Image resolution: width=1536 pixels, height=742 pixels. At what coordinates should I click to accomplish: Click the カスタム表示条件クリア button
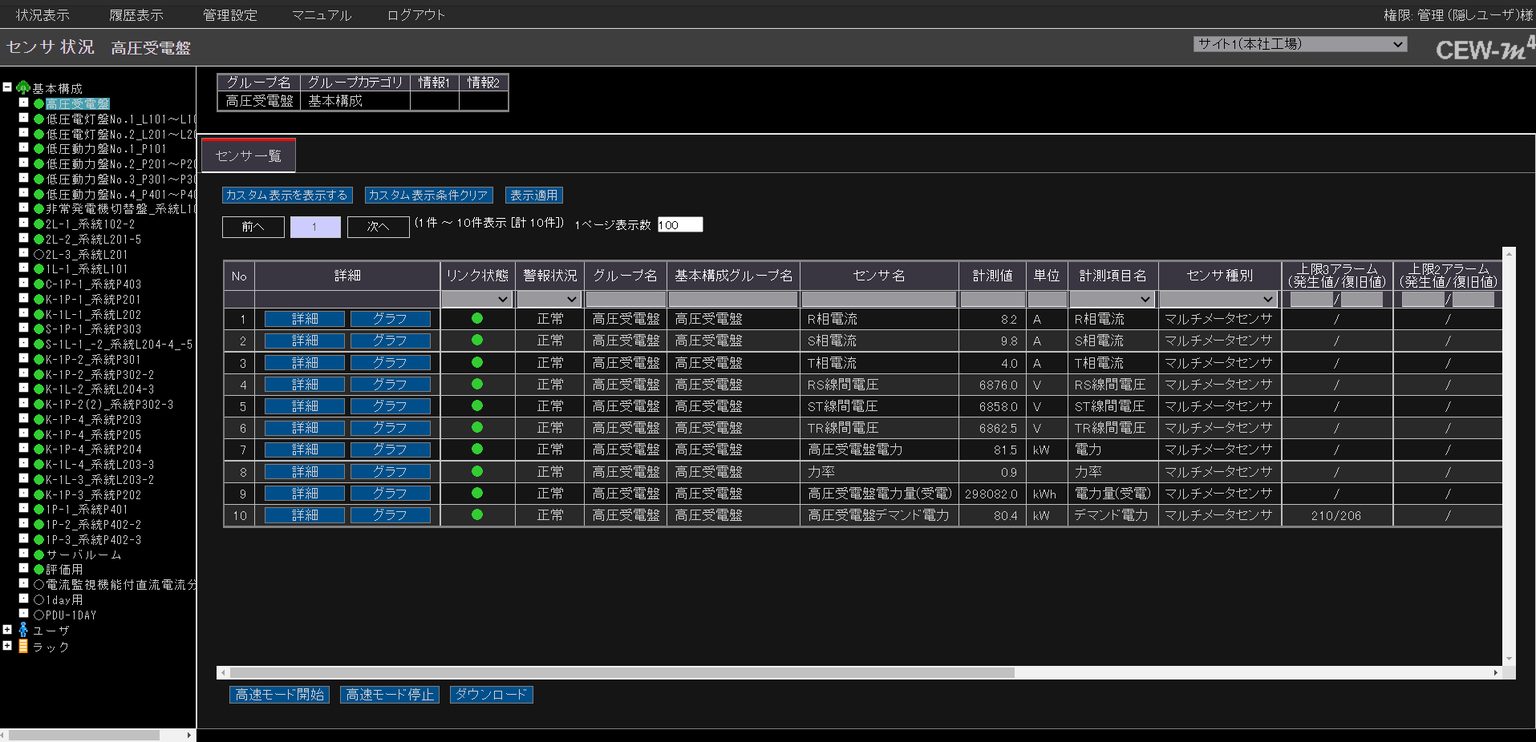pos(429,195)
